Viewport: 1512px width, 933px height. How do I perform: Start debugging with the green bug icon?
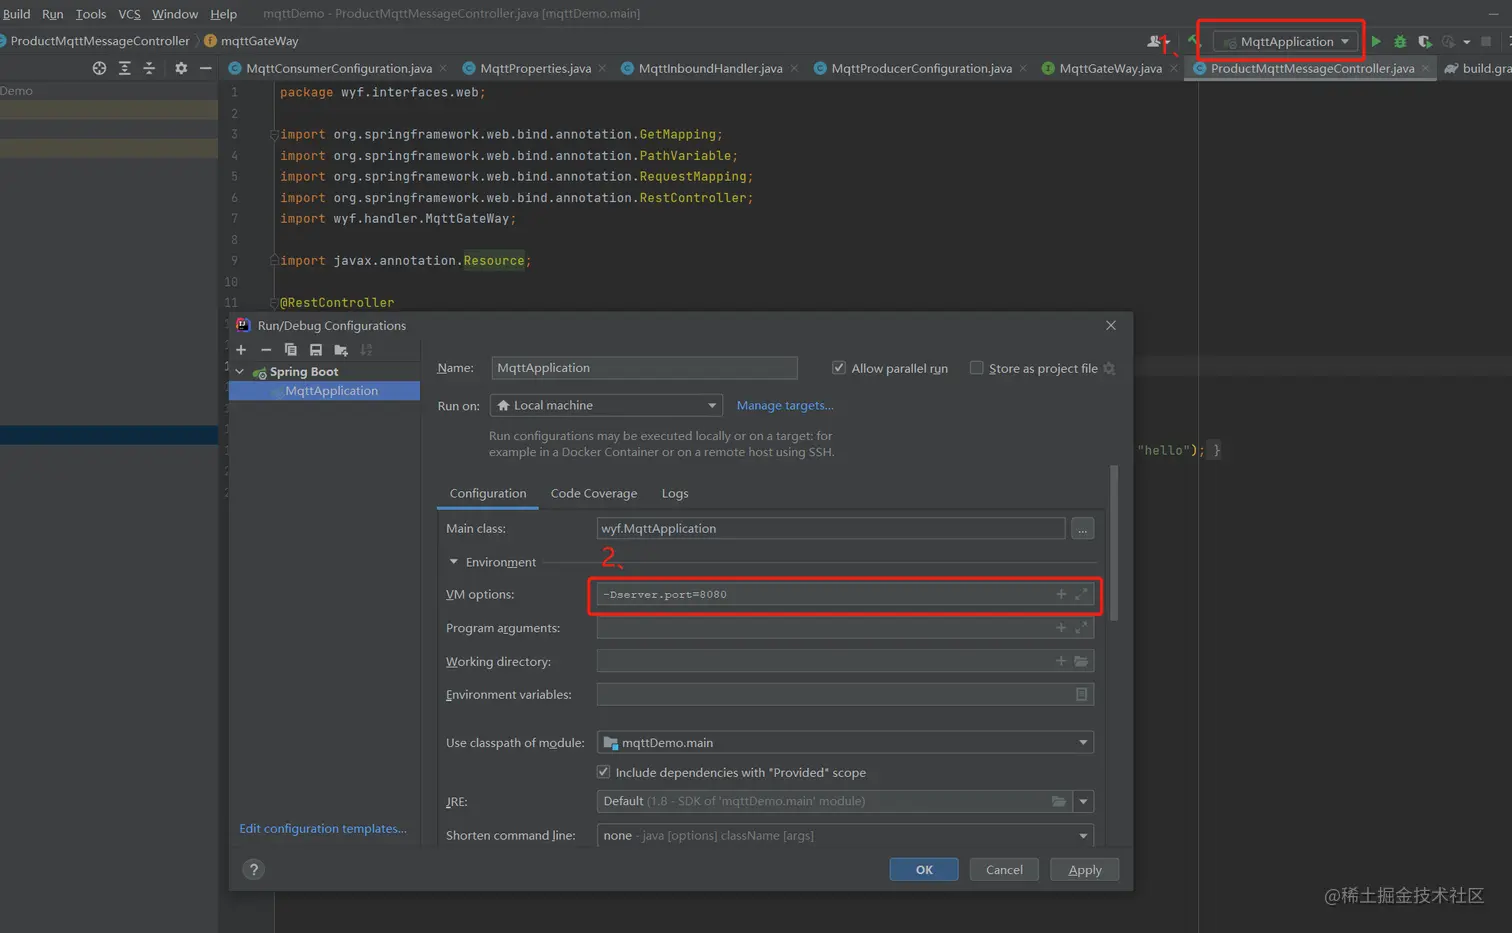(x=1400, y=41)
